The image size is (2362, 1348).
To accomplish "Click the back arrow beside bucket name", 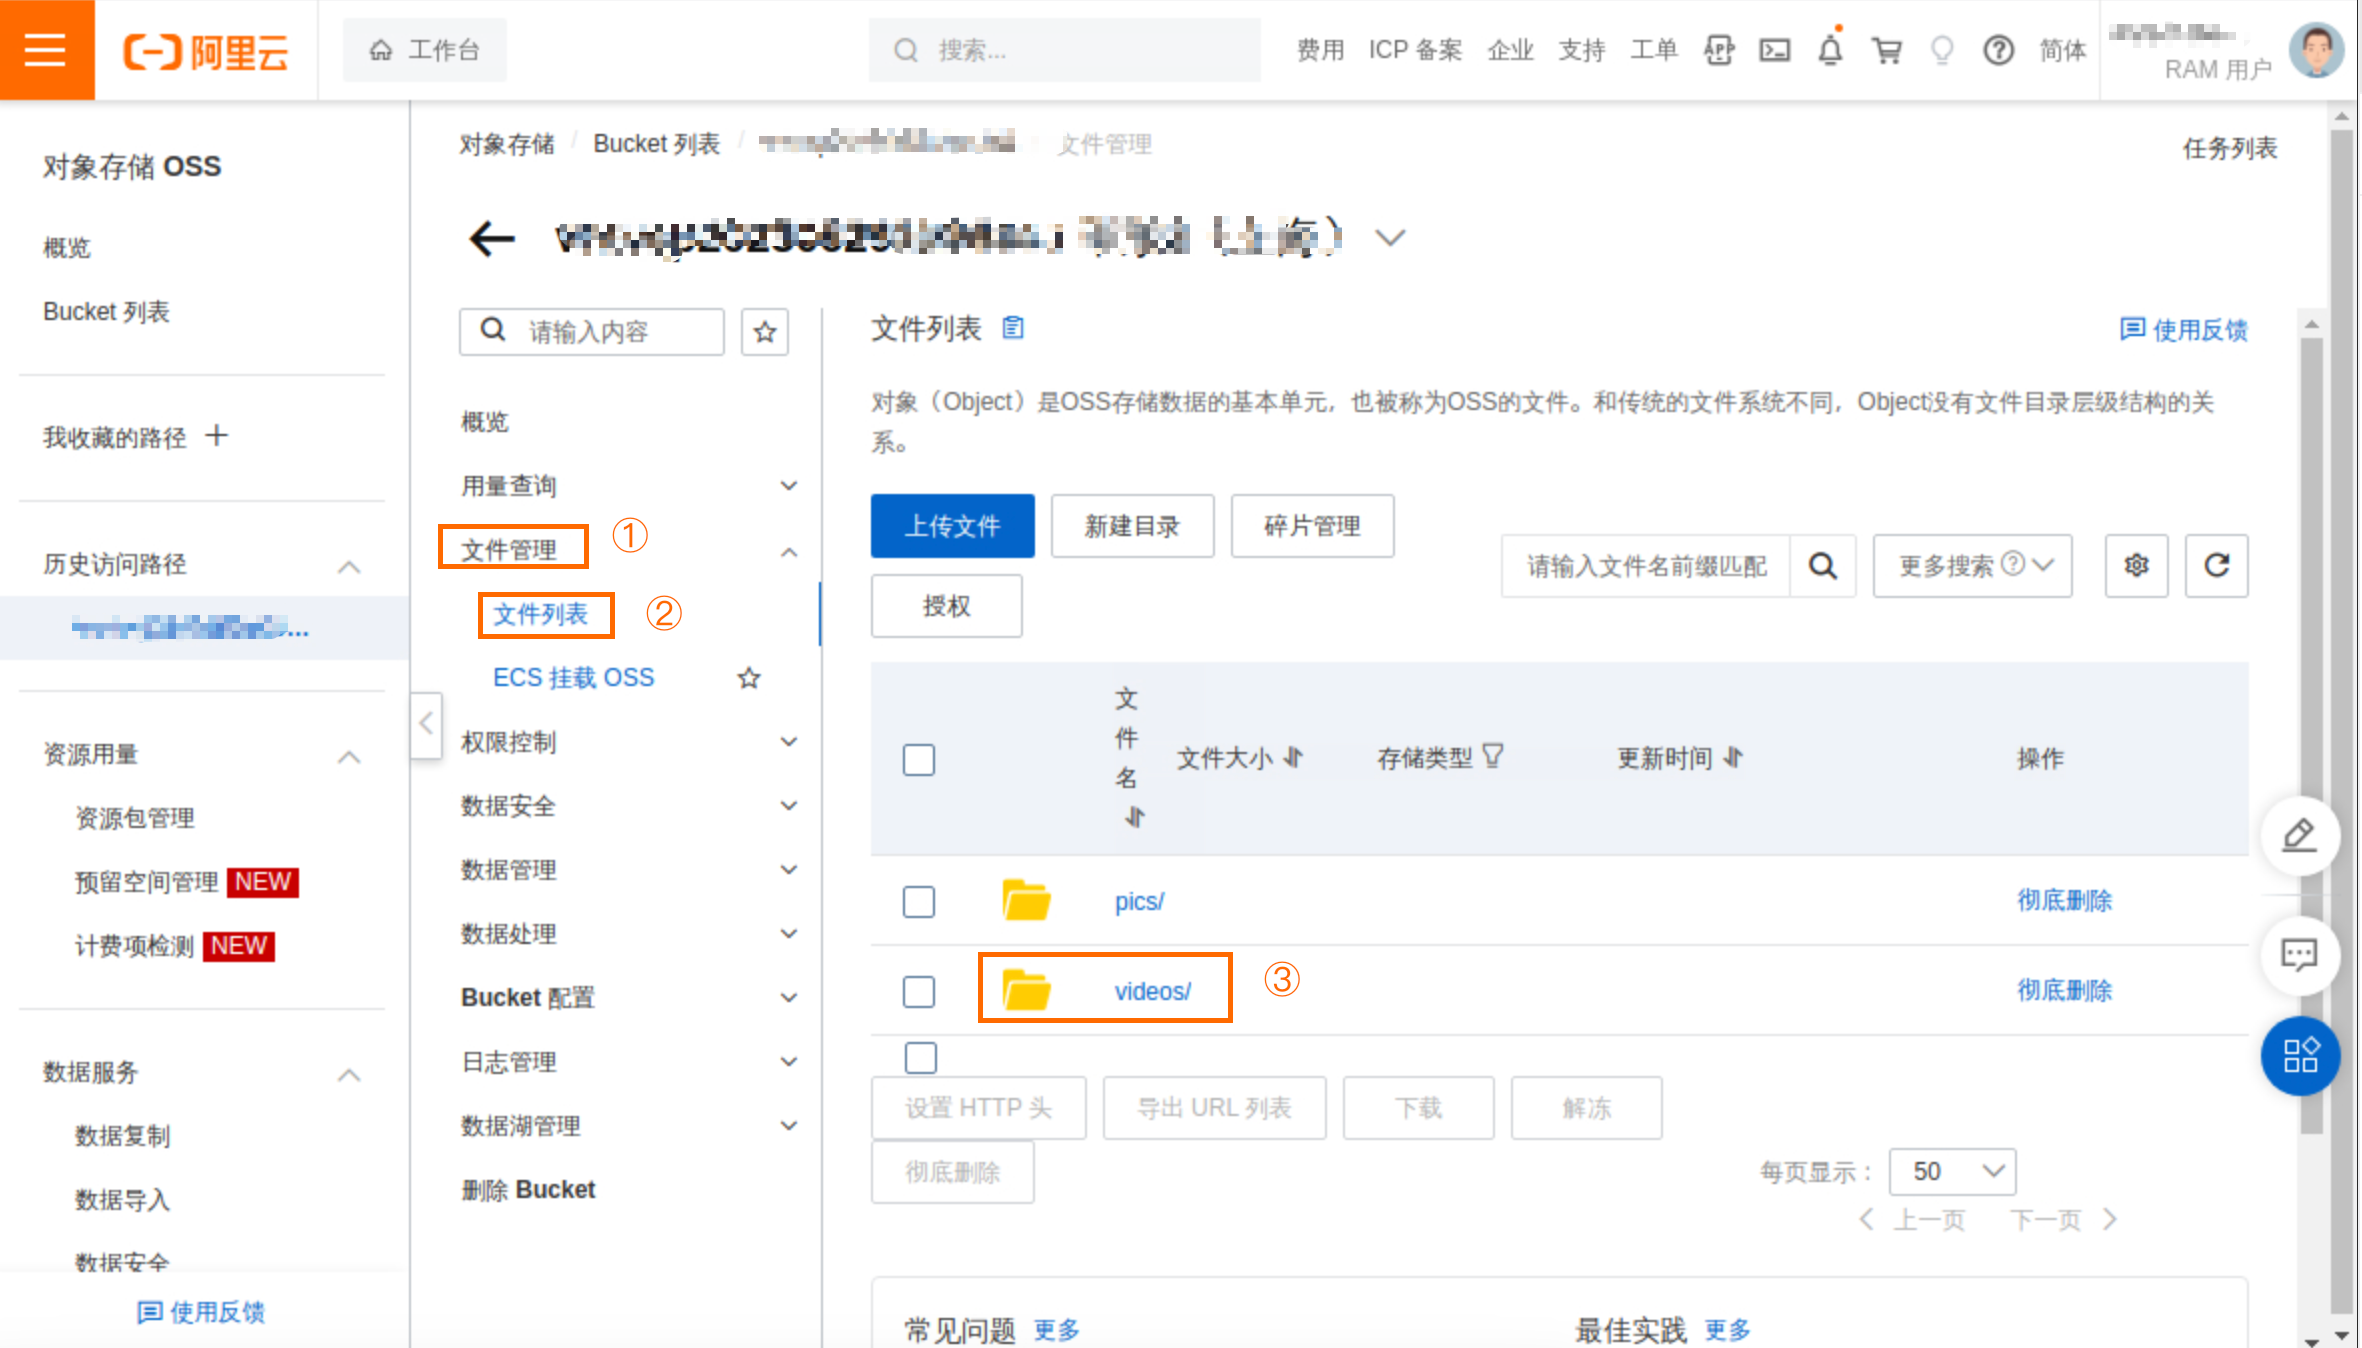I will pyautogui.click(x=491, y=238).
